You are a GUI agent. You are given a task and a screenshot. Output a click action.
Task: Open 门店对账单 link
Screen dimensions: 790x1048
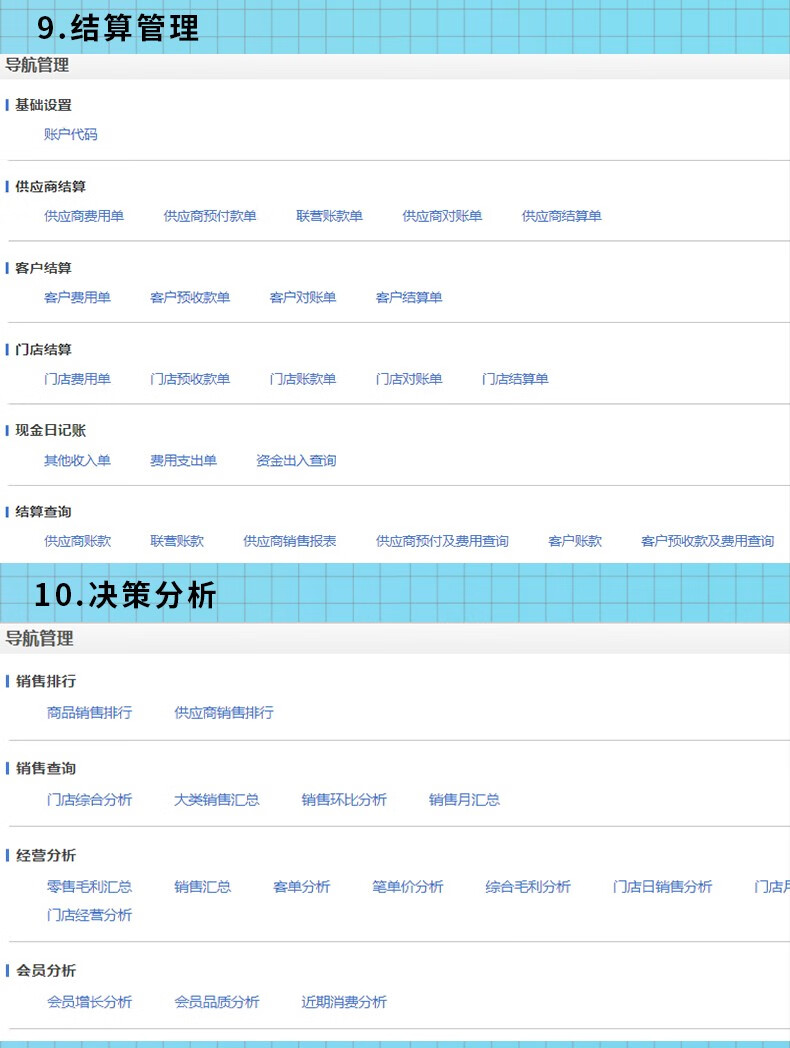point(409,379)
